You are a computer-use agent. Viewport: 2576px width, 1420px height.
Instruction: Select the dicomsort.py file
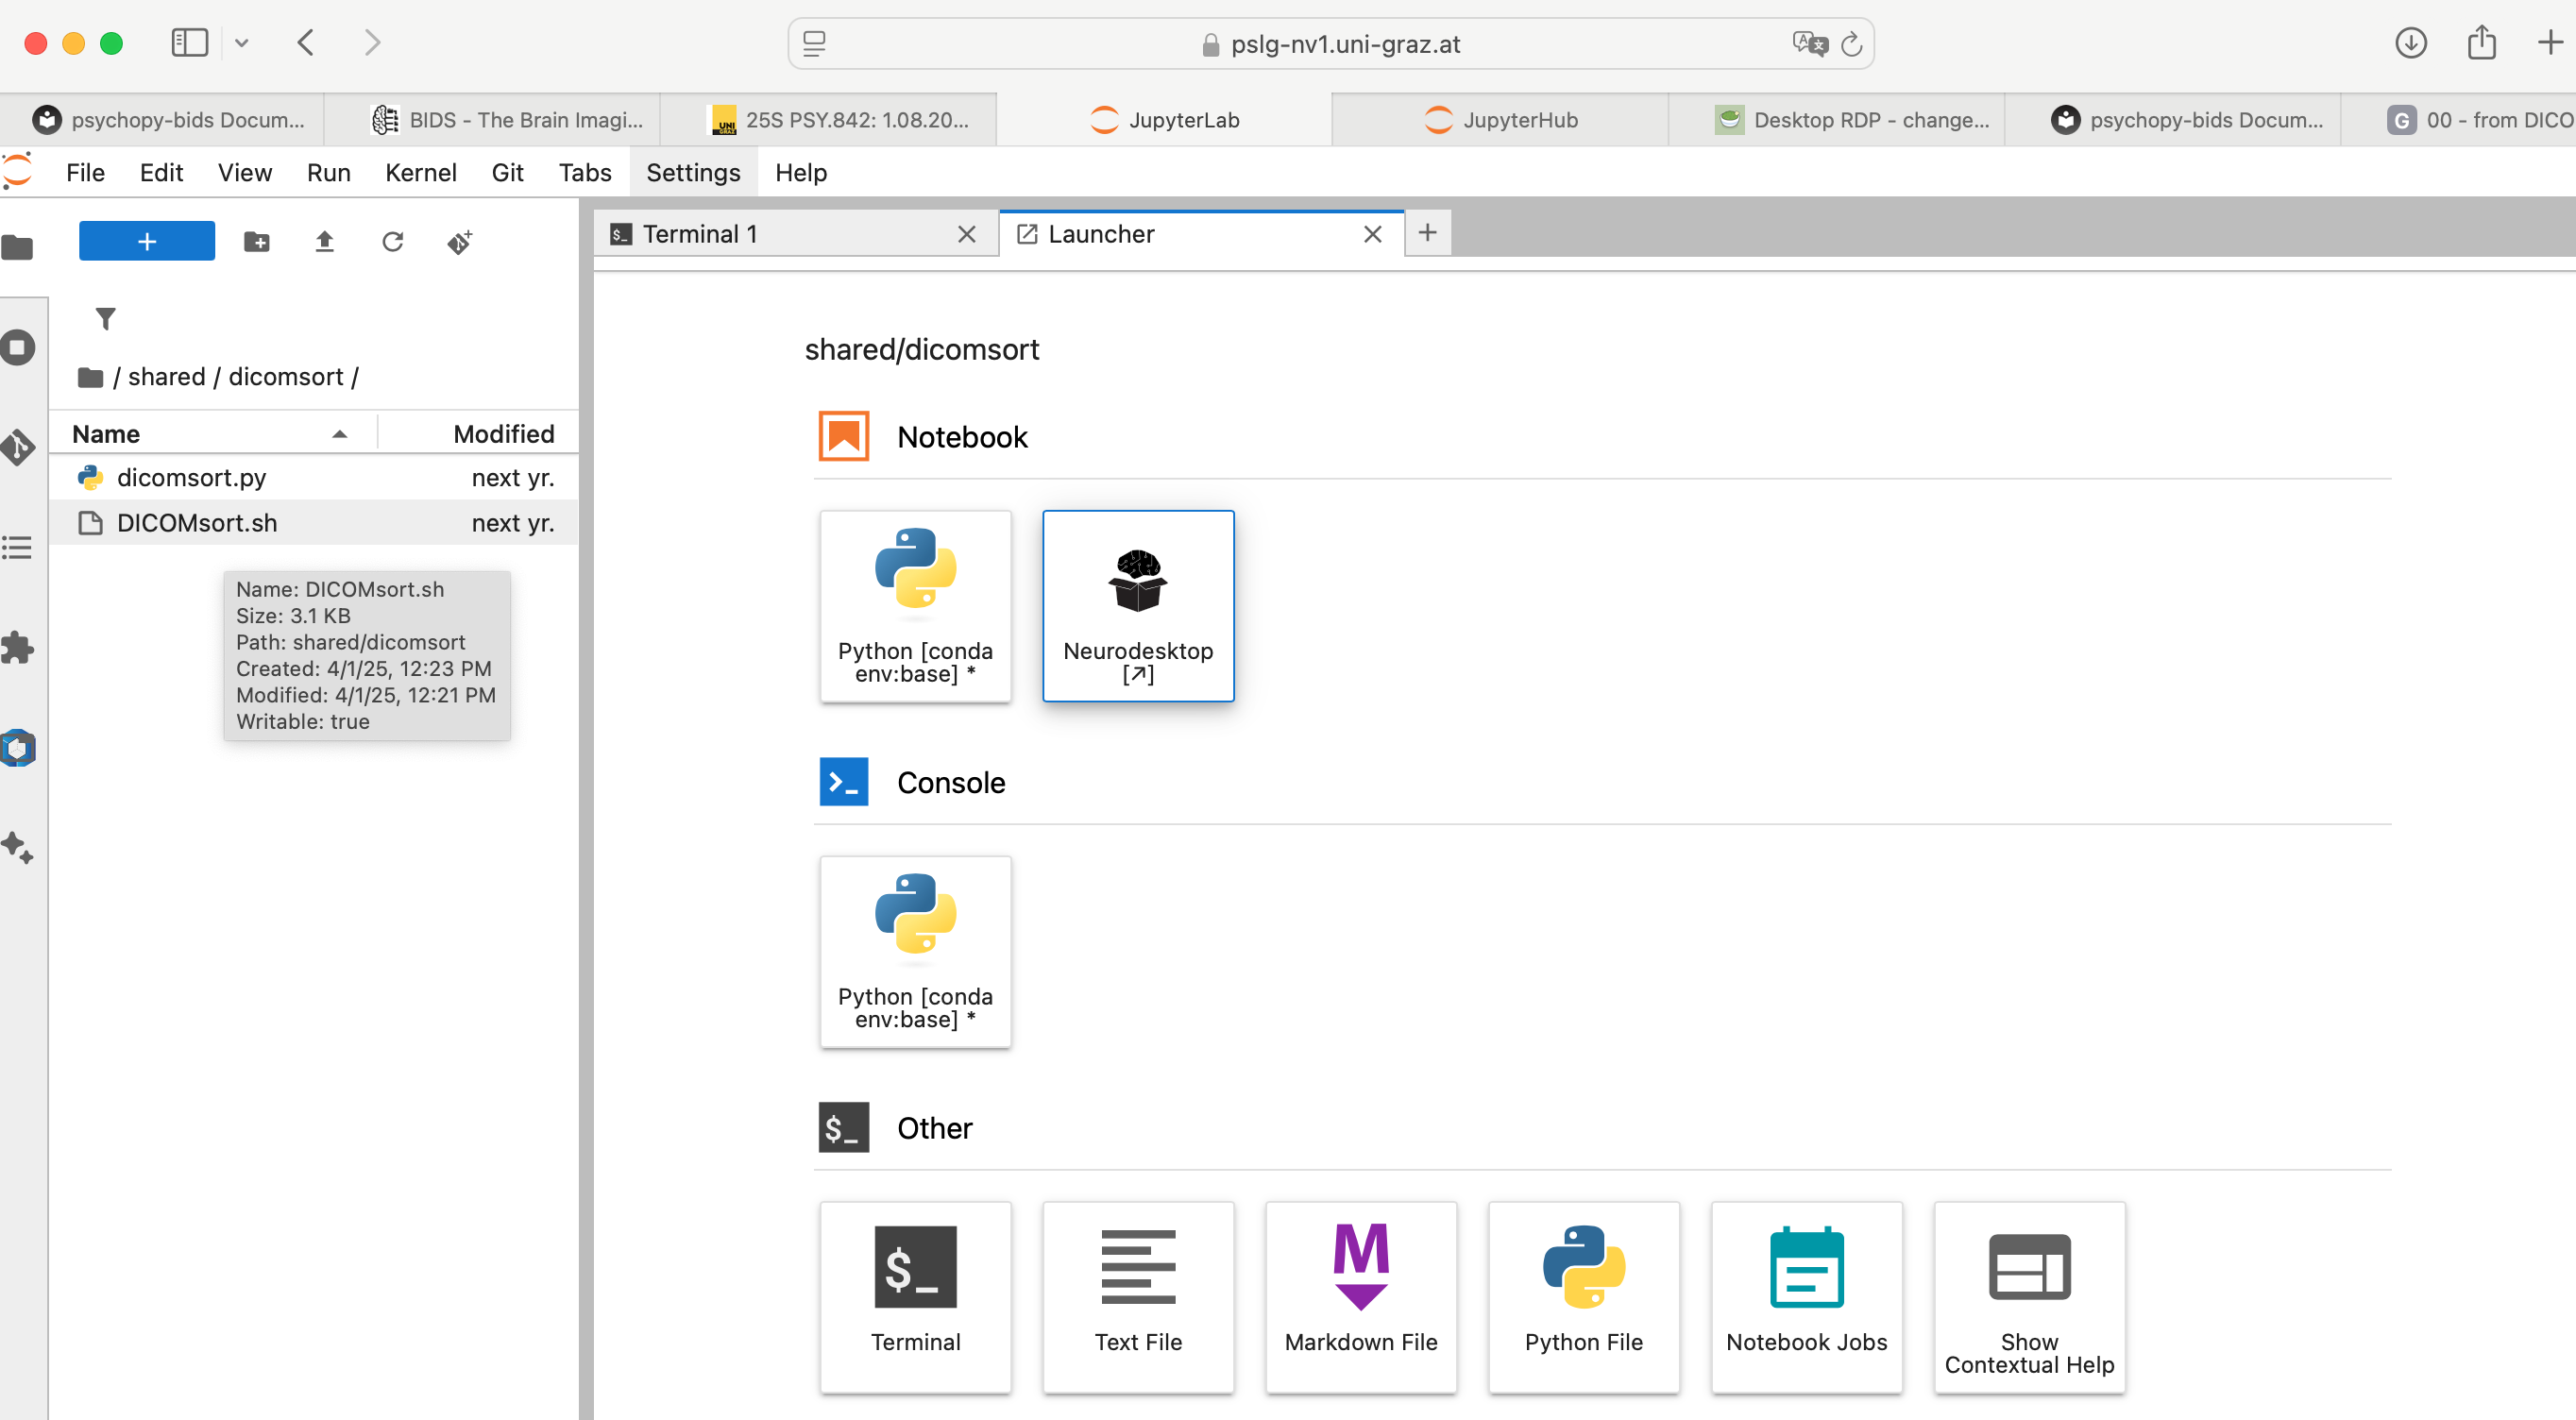pyautogui.click(x=314, y=477)
